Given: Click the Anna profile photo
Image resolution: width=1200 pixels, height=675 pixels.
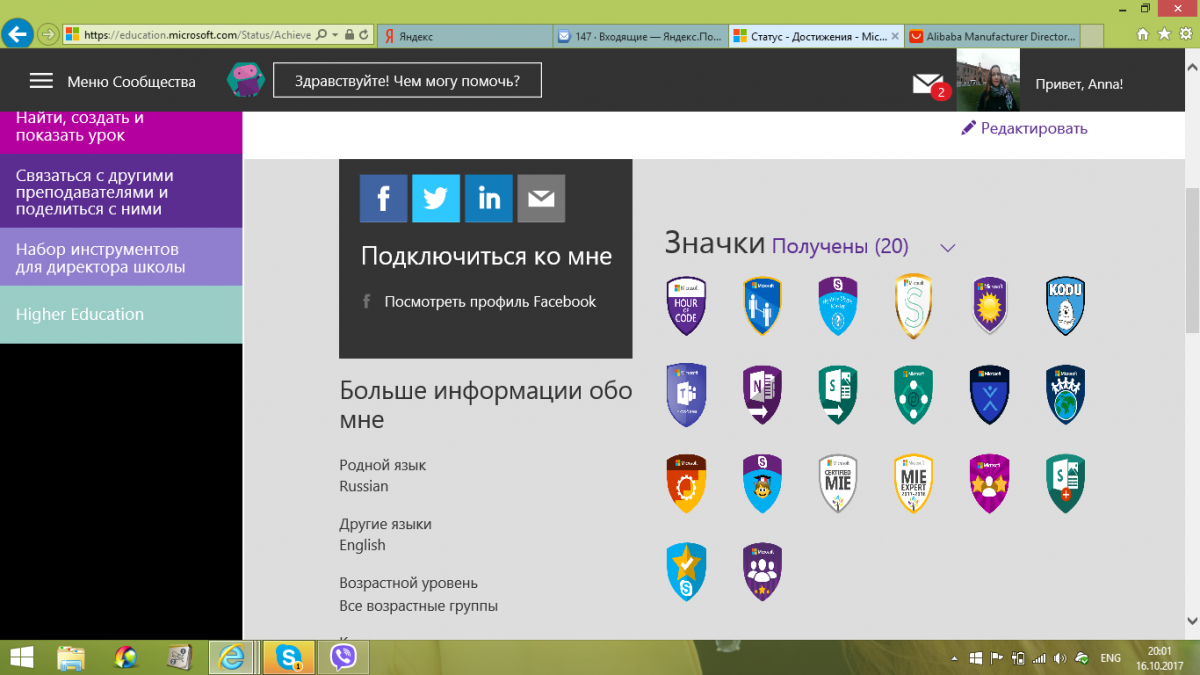Looking at the screenshot, I should pos(988,80).
